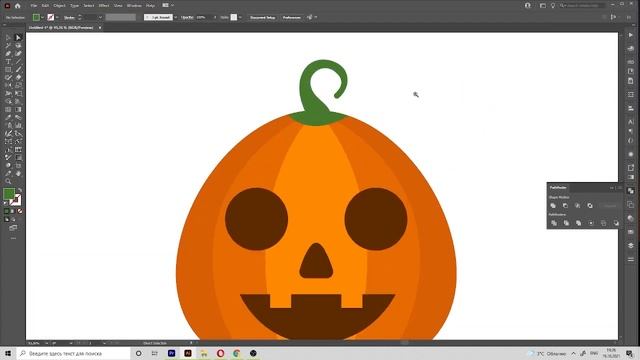Apply the Merge pathfinder
The height and width of the screenshot is (360, 640).
[578, 223]
